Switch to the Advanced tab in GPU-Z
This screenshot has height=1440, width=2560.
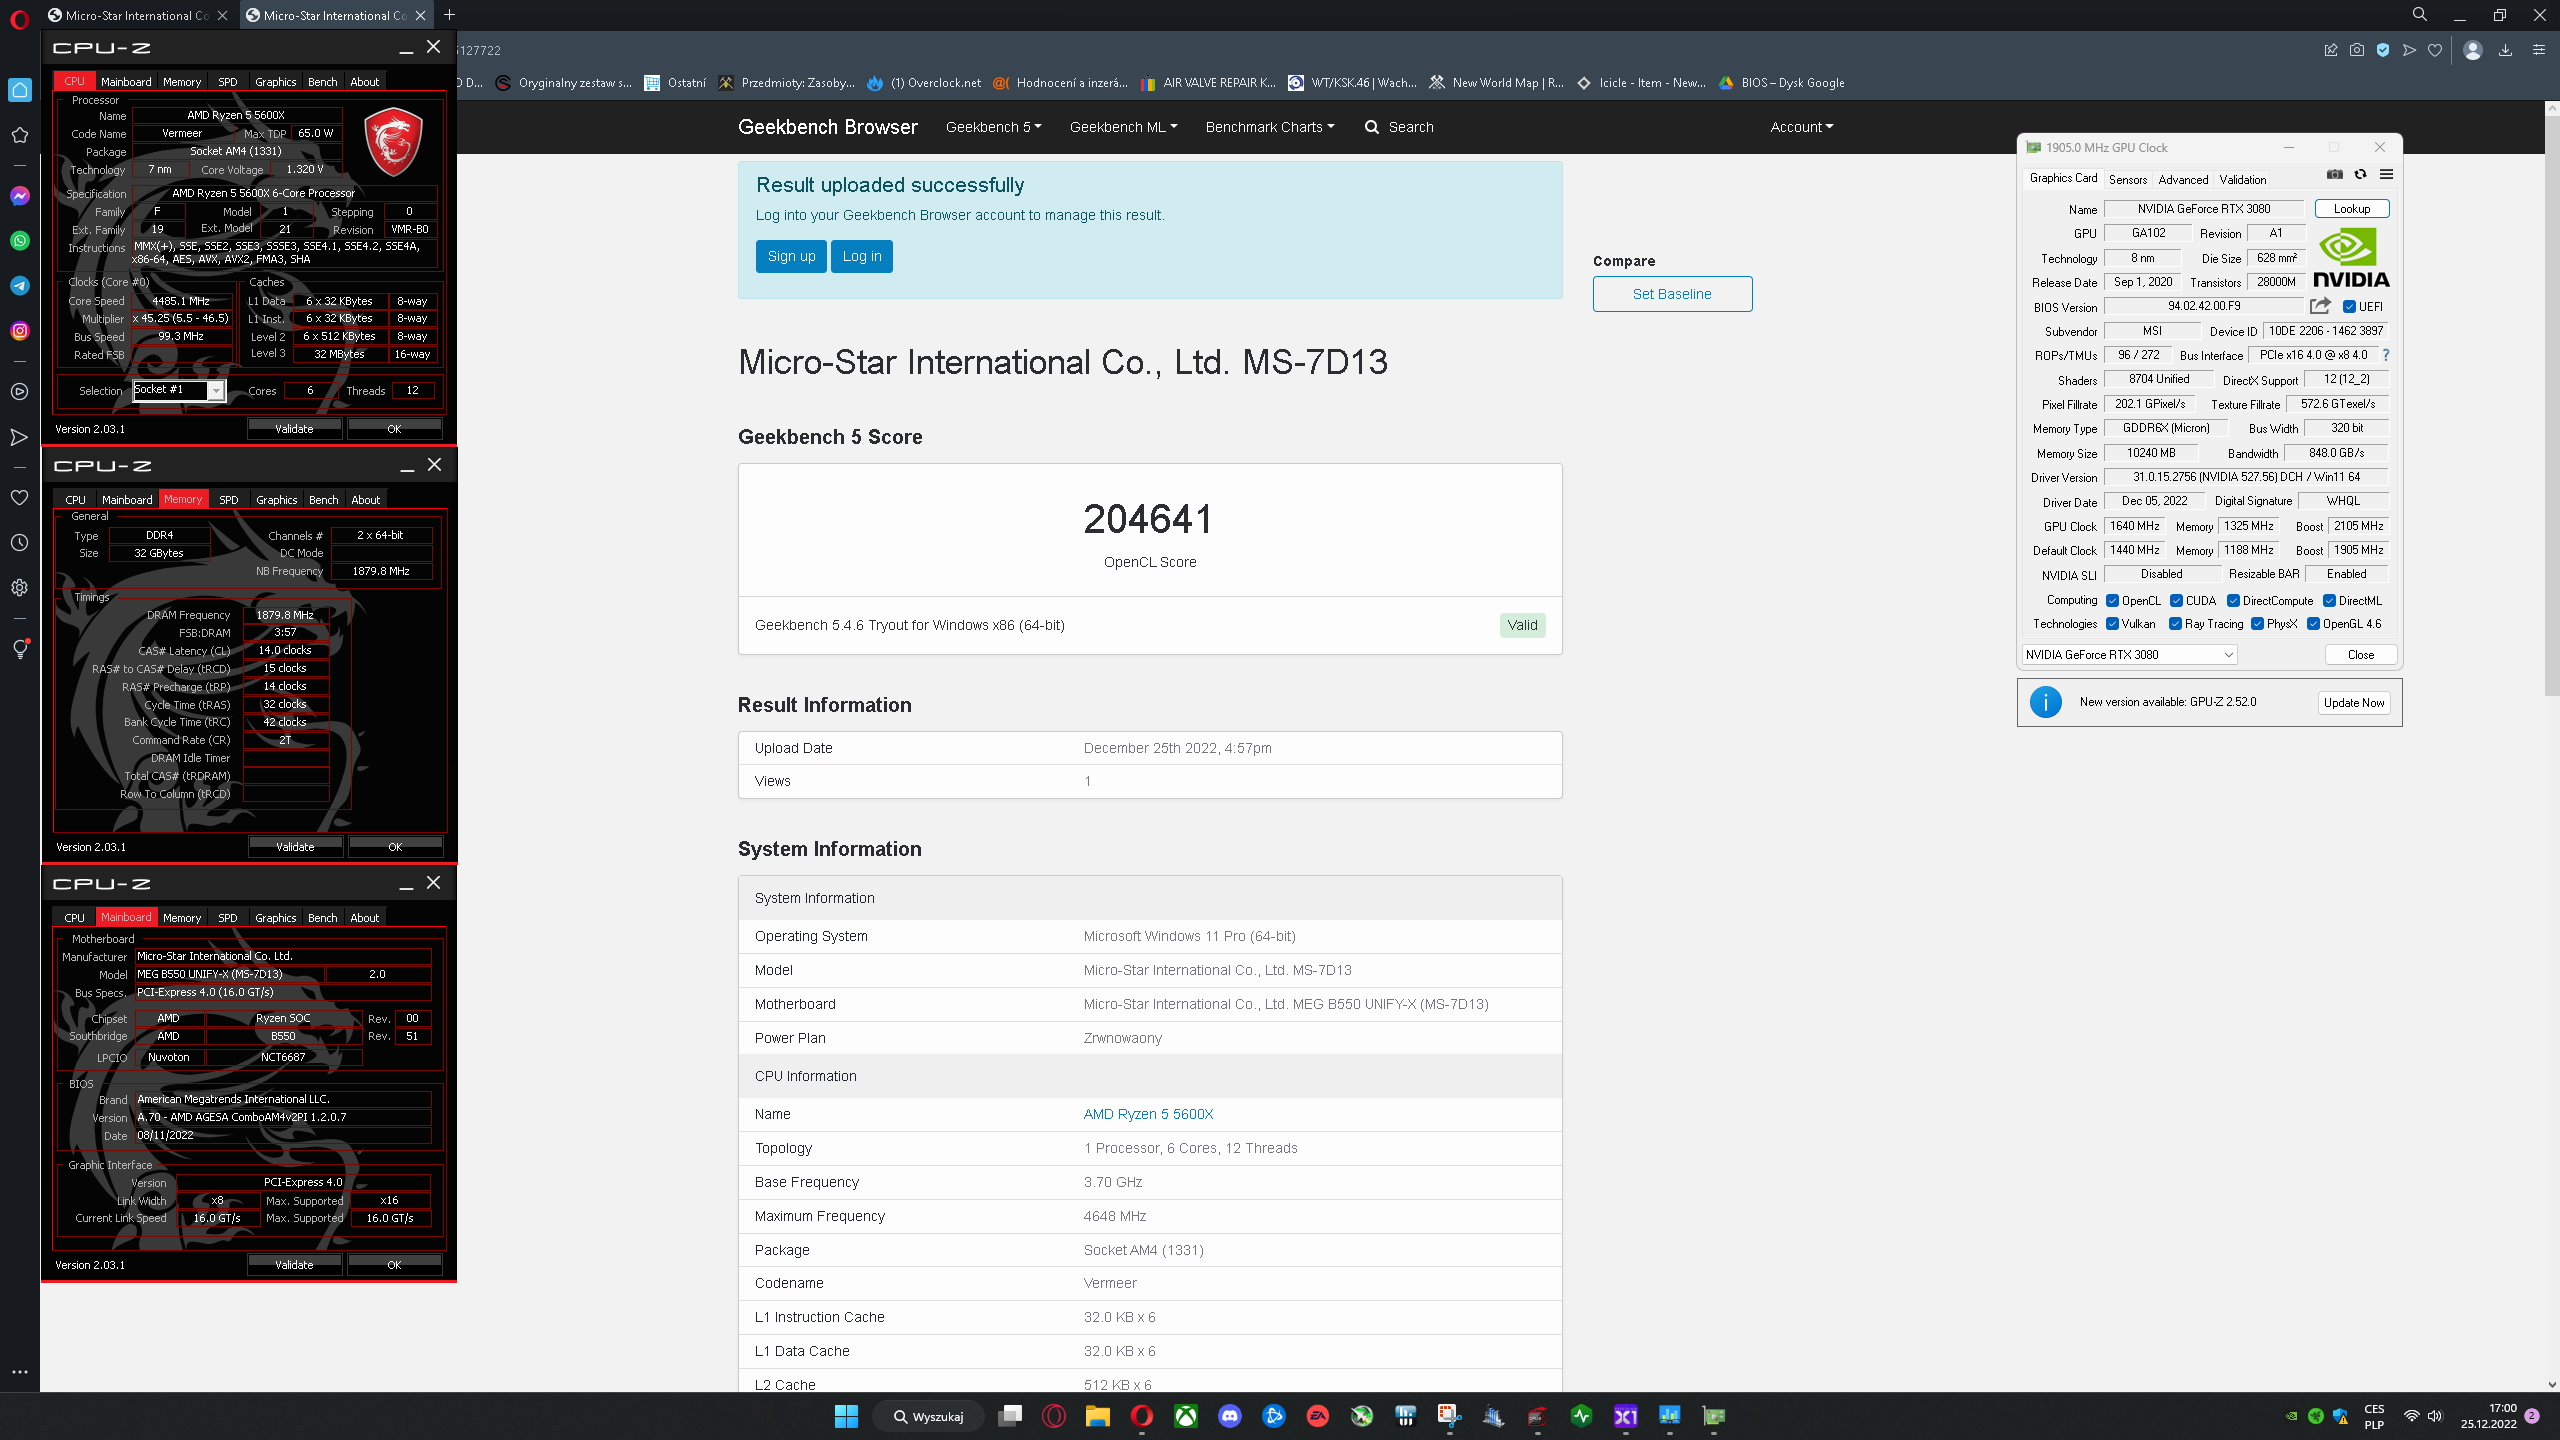(2183, 179)
